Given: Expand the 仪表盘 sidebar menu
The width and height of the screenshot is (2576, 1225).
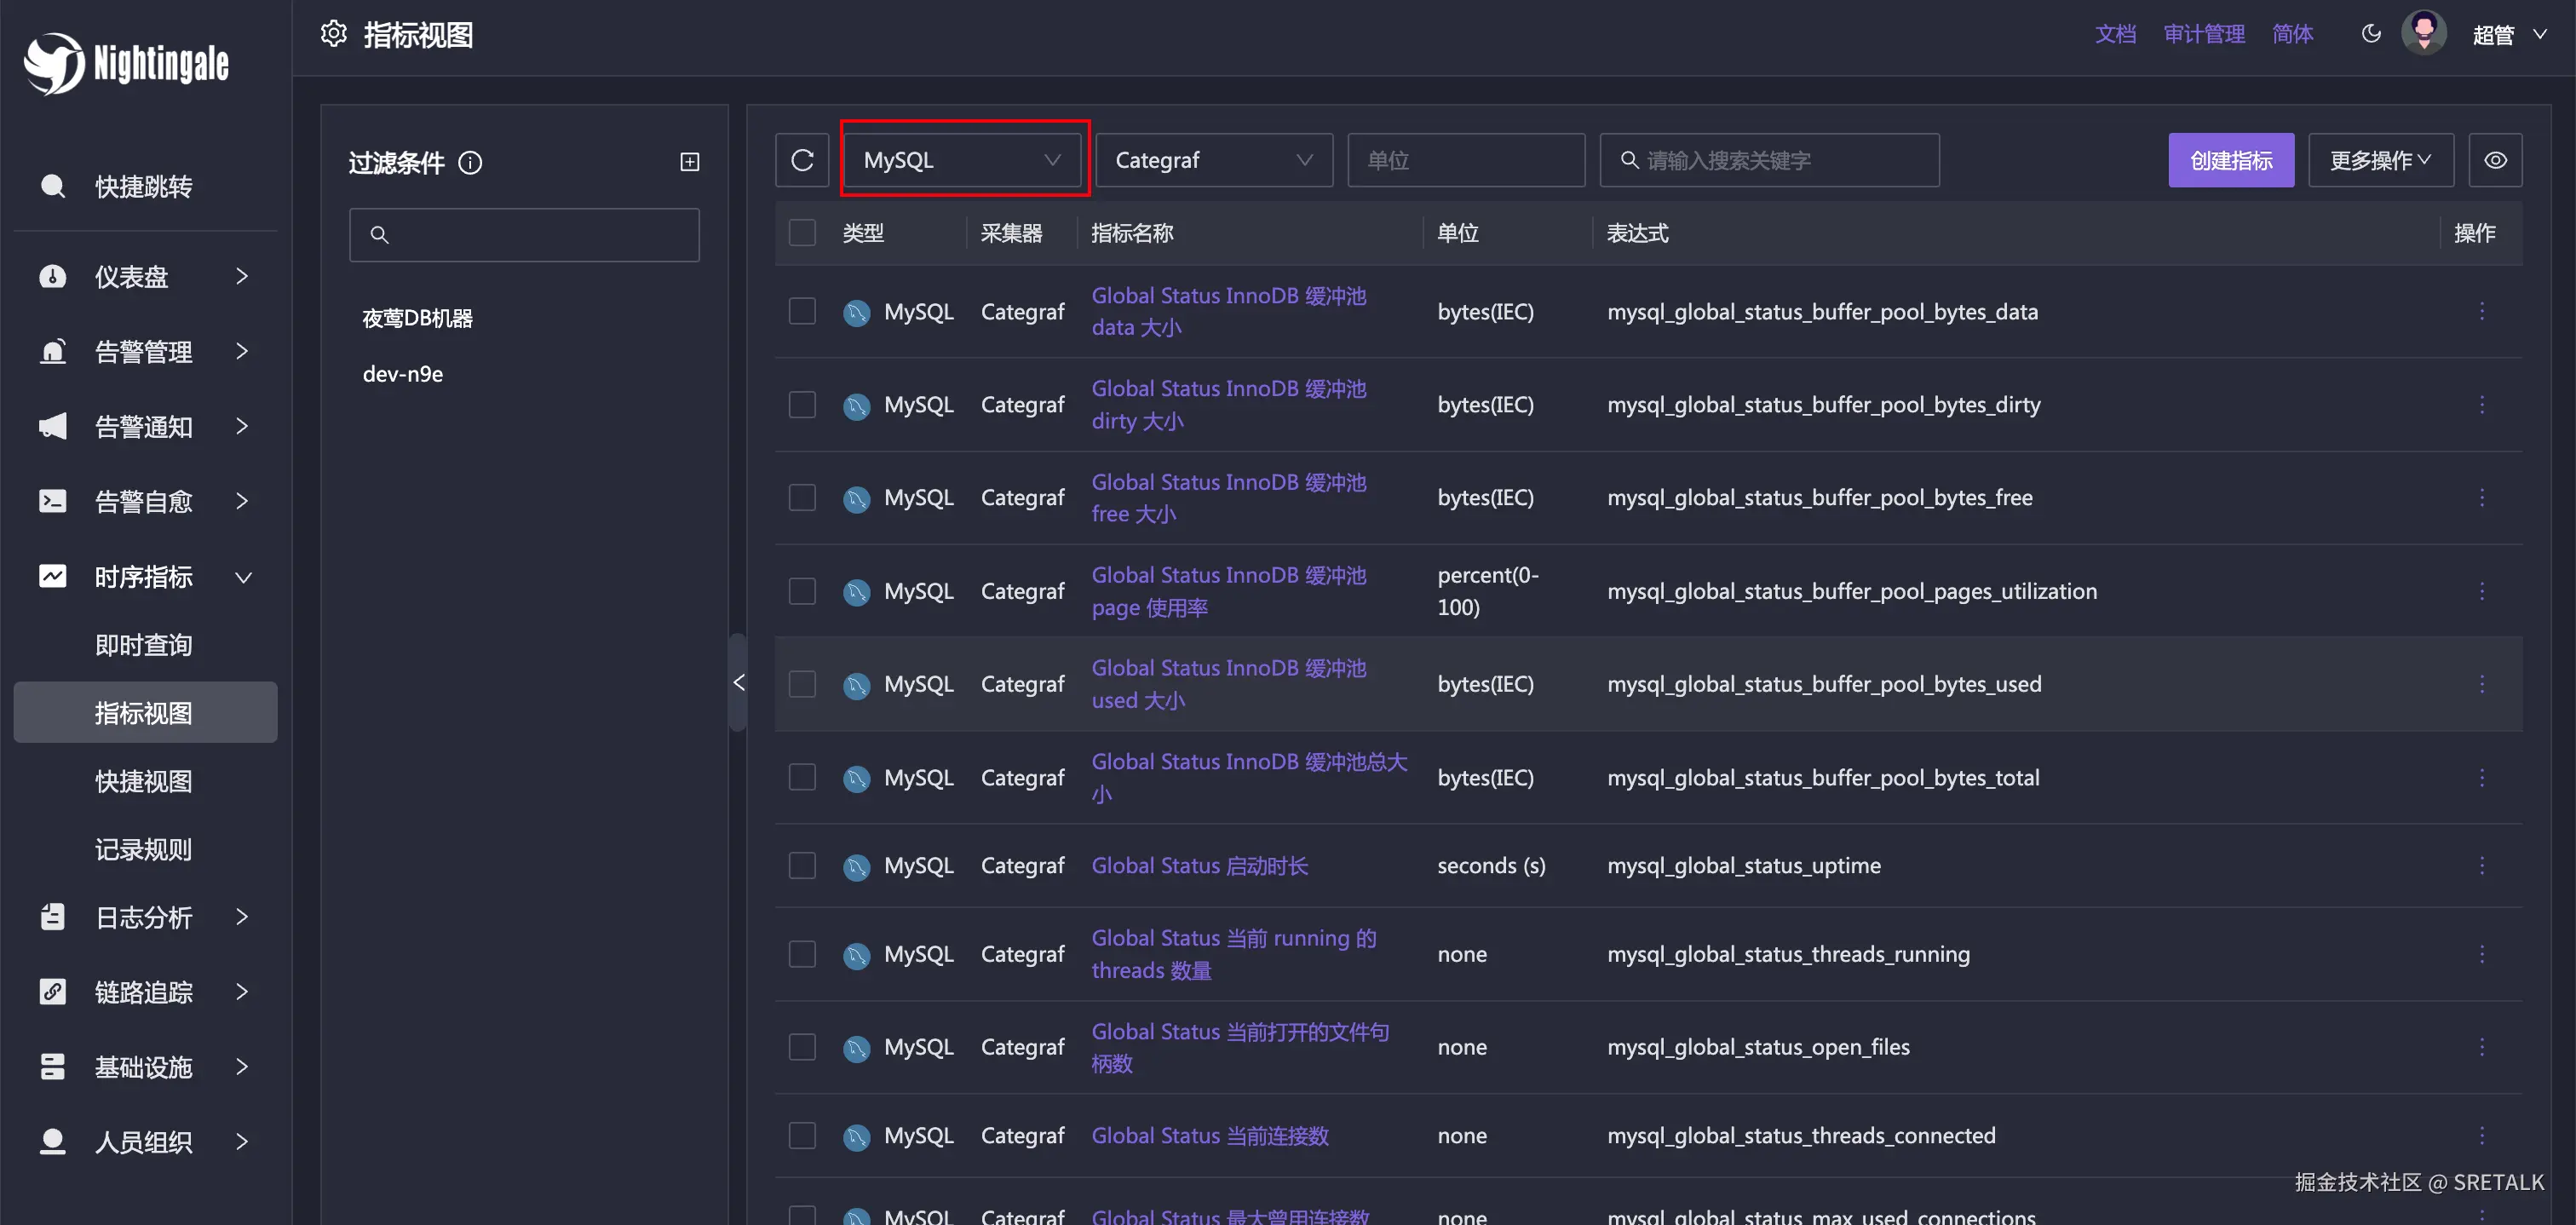Looking at the screenshot, I should (x=145, y=277).
